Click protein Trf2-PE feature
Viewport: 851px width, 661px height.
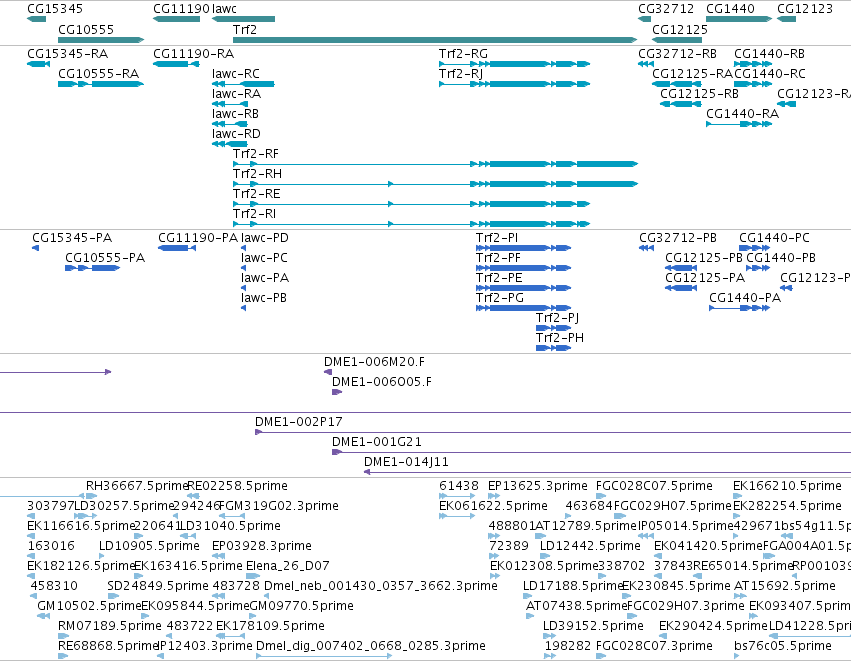pyautogui.click(x=523, y=288)
